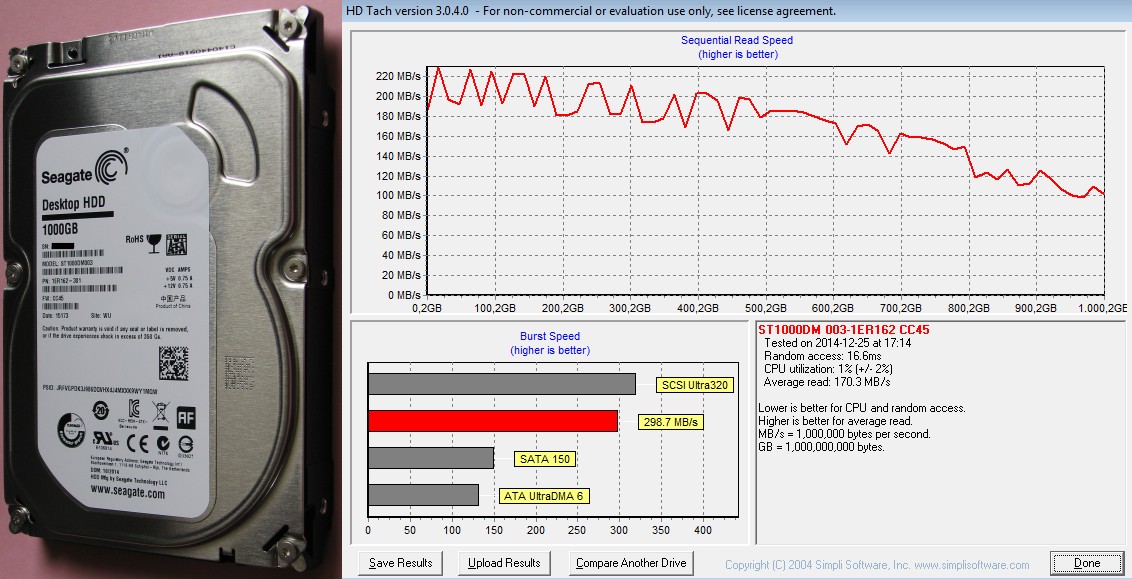Viewport: 1132px width, 579px height.
Task: Click the SATA 150 label
Action: point(544,458)
